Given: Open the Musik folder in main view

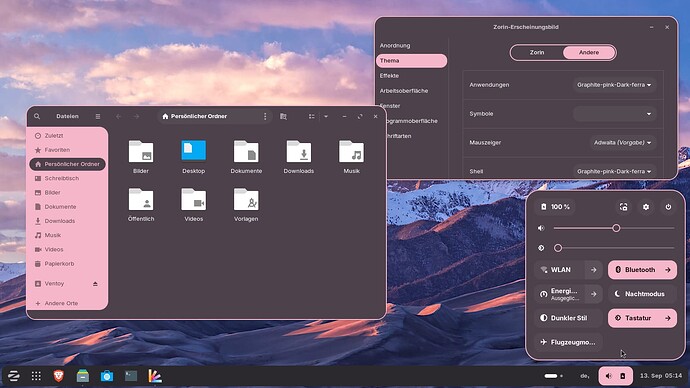Looking at the screenshot, I should 351,152.
